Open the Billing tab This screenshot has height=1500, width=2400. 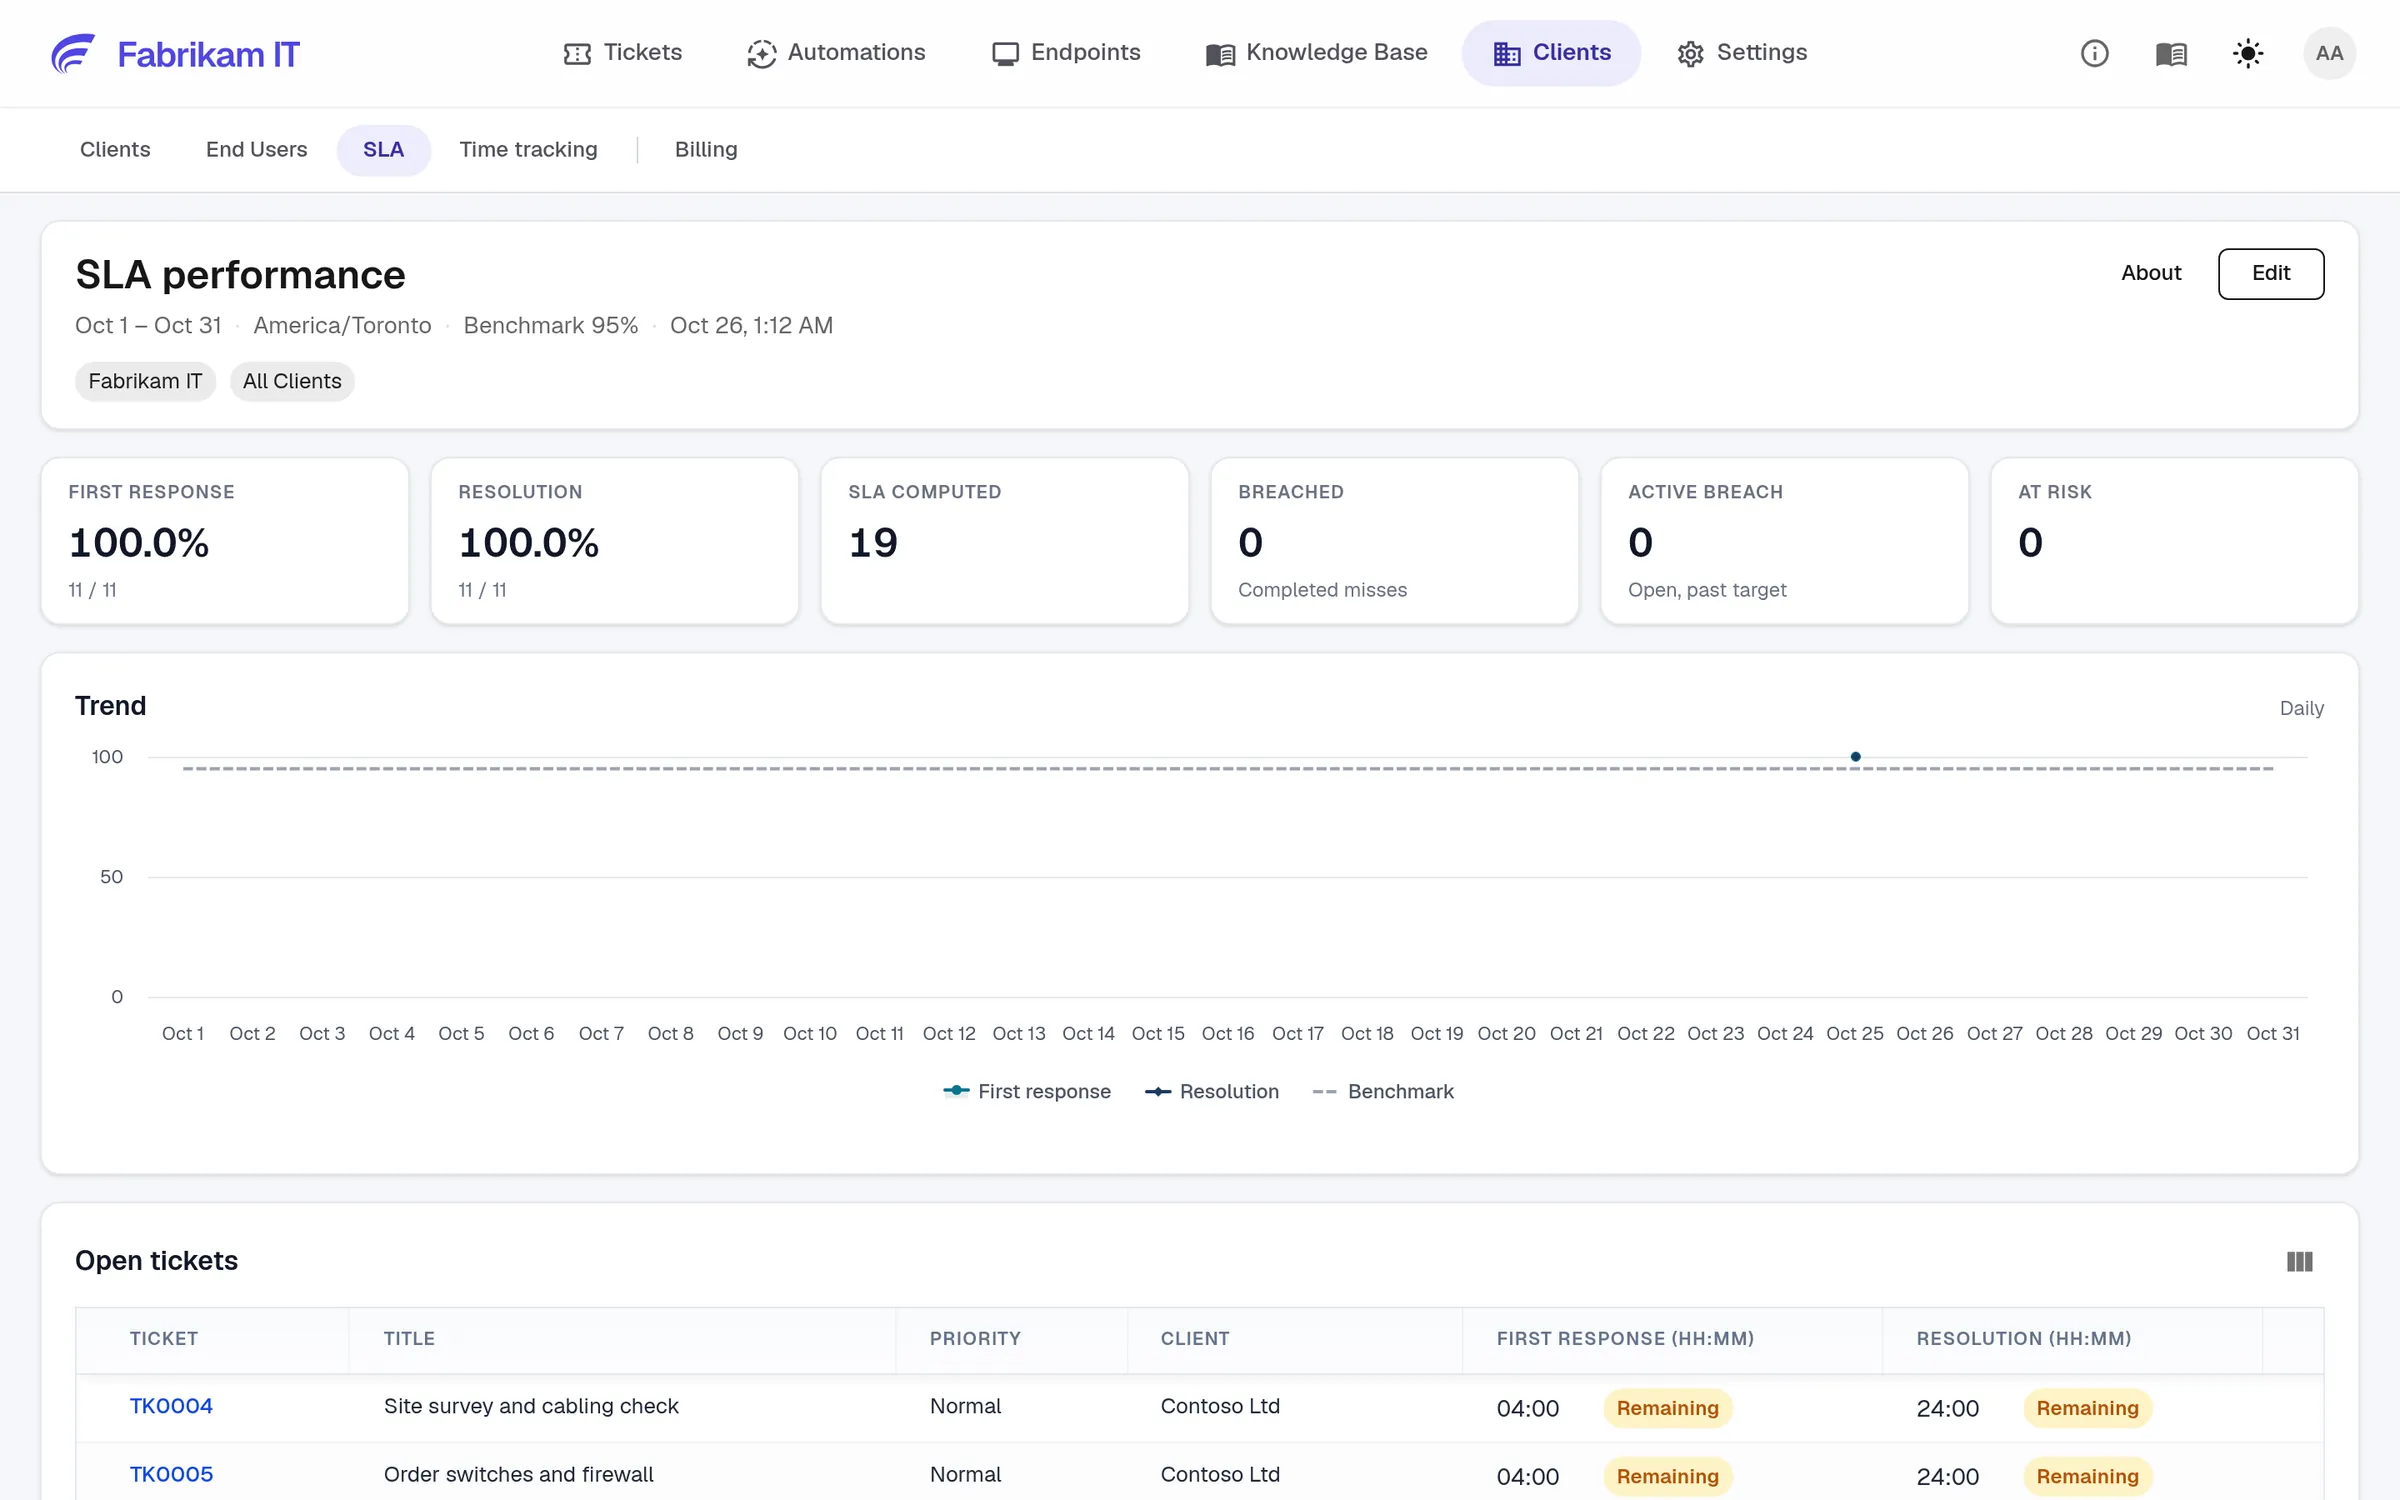706,150
